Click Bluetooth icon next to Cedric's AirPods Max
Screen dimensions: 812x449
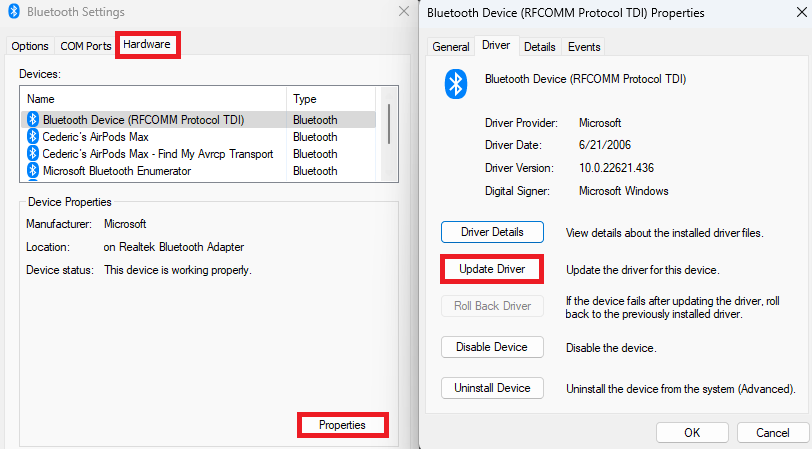click(x=33, y=137)
